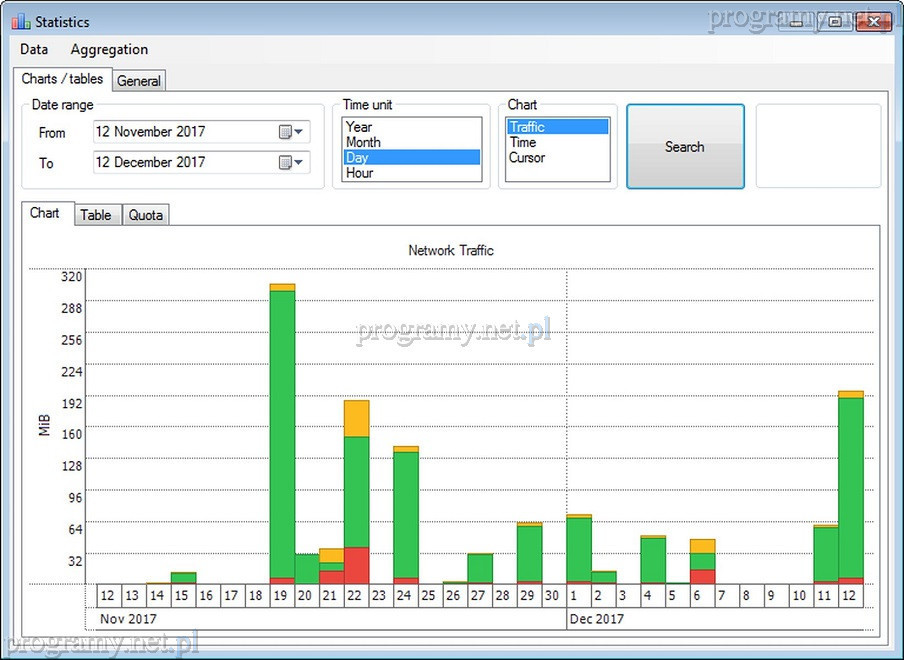The width and height of the screenshot is (904, 660).
Task: Open the Aggregation menu
Action: pyautogui.click(x=109, y=49)
